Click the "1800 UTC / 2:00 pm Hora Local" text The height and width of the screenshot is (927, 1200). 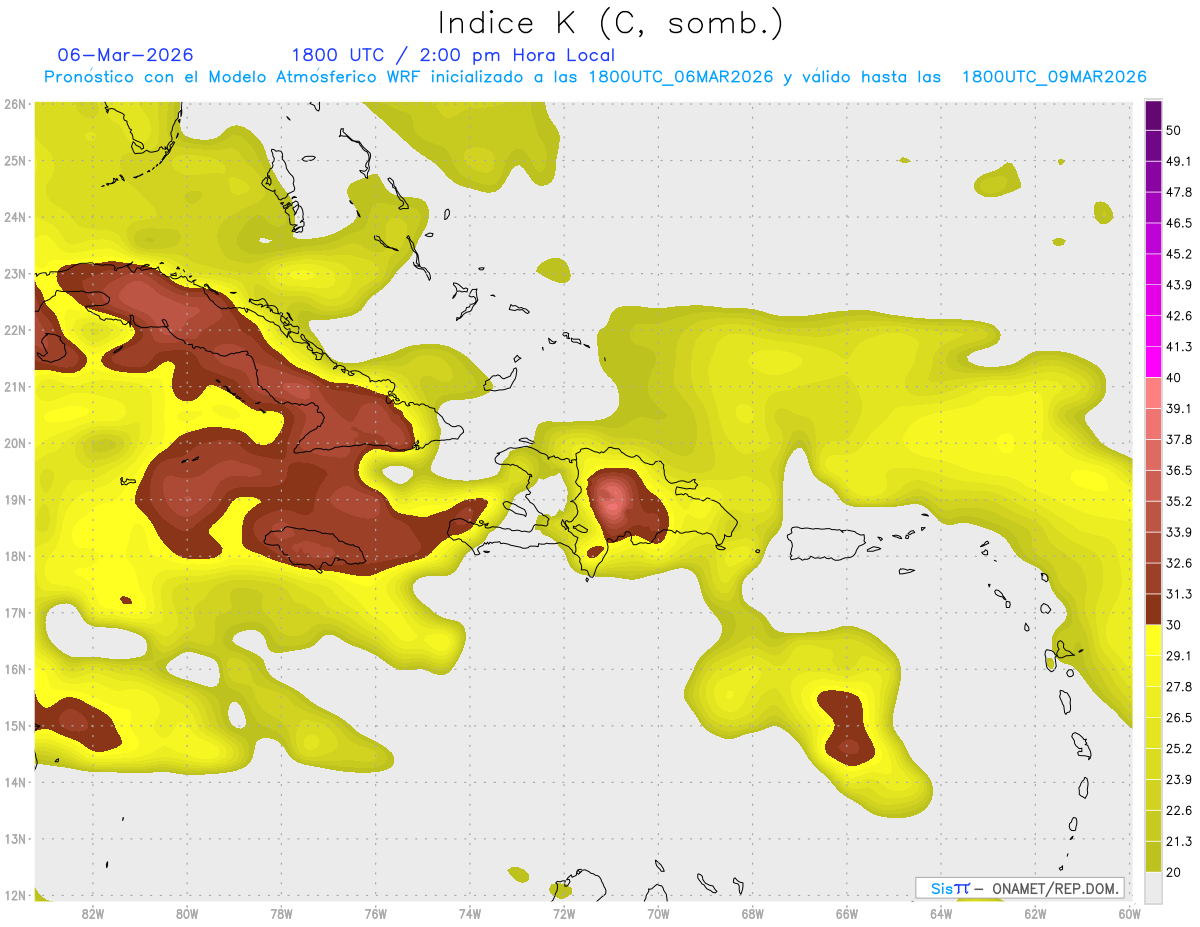tap(453, 55)
